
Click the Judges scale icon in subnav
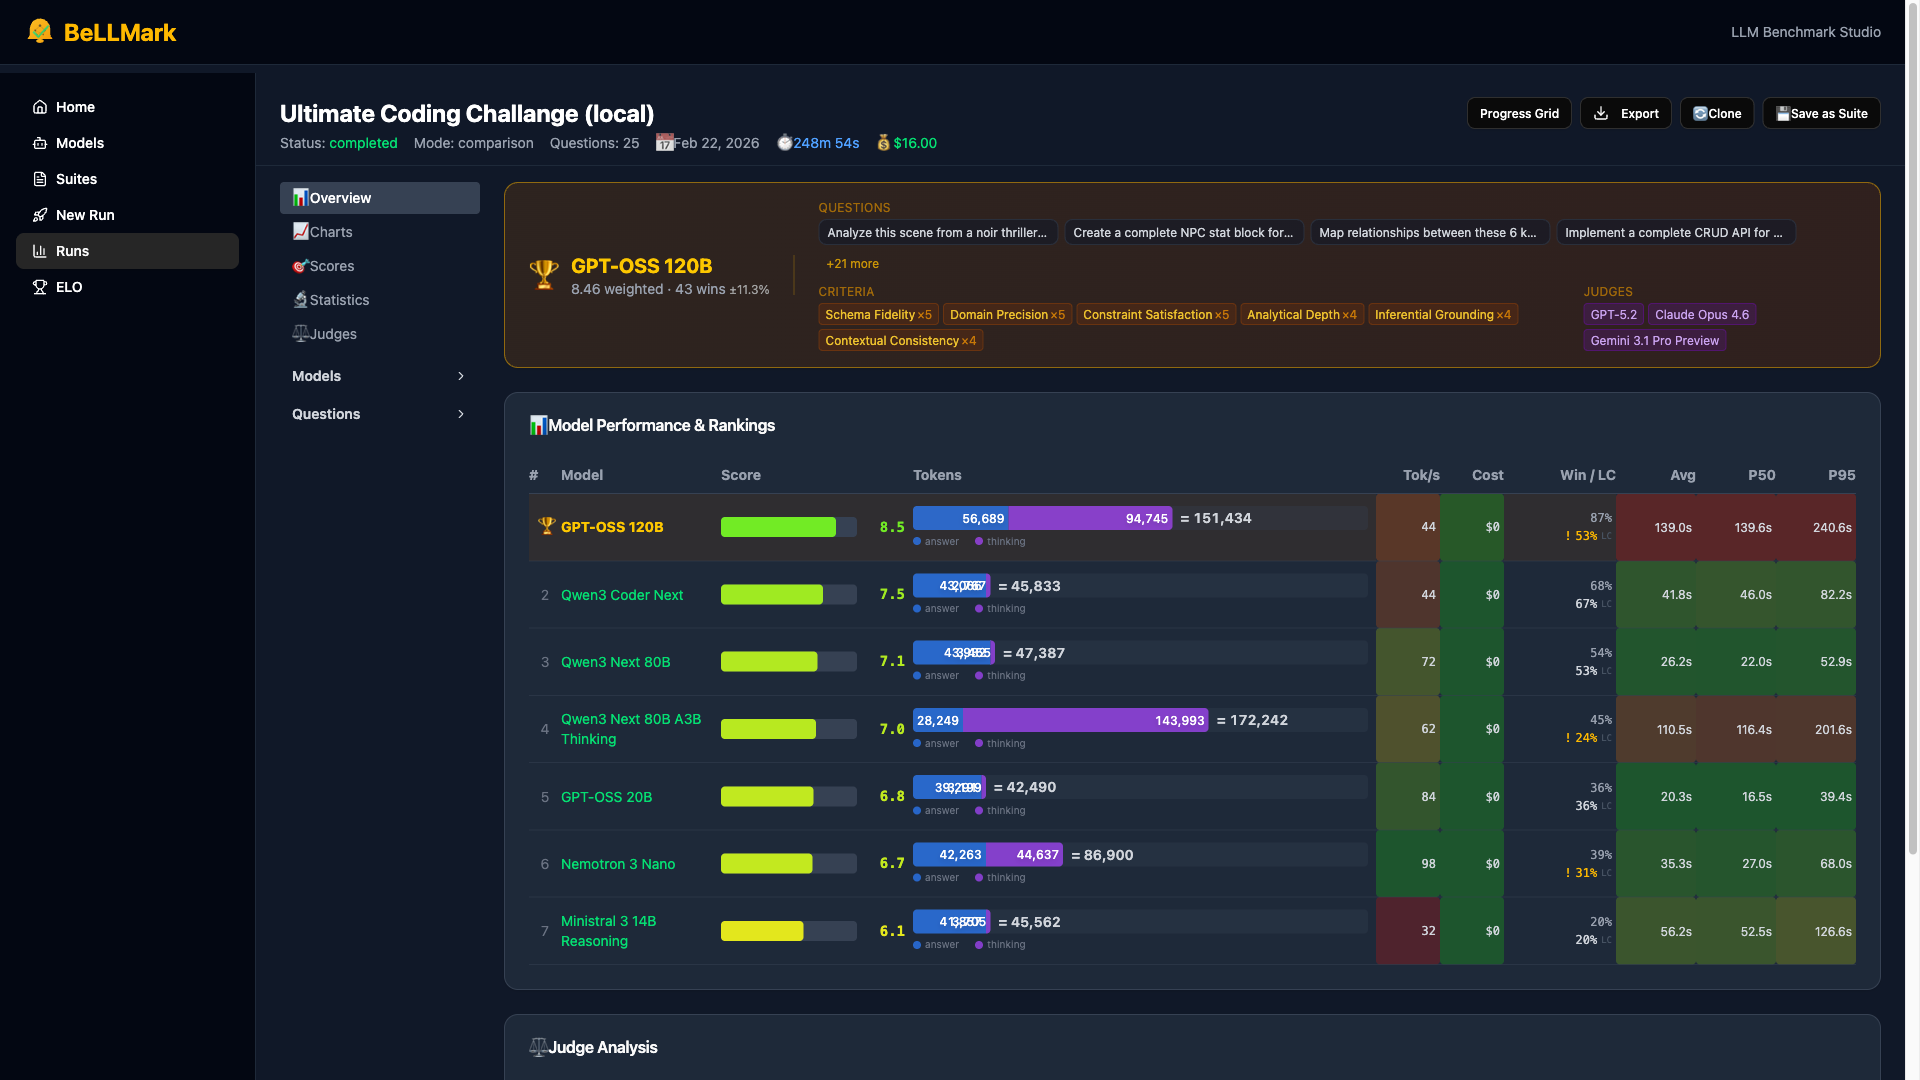coord(300,334)
